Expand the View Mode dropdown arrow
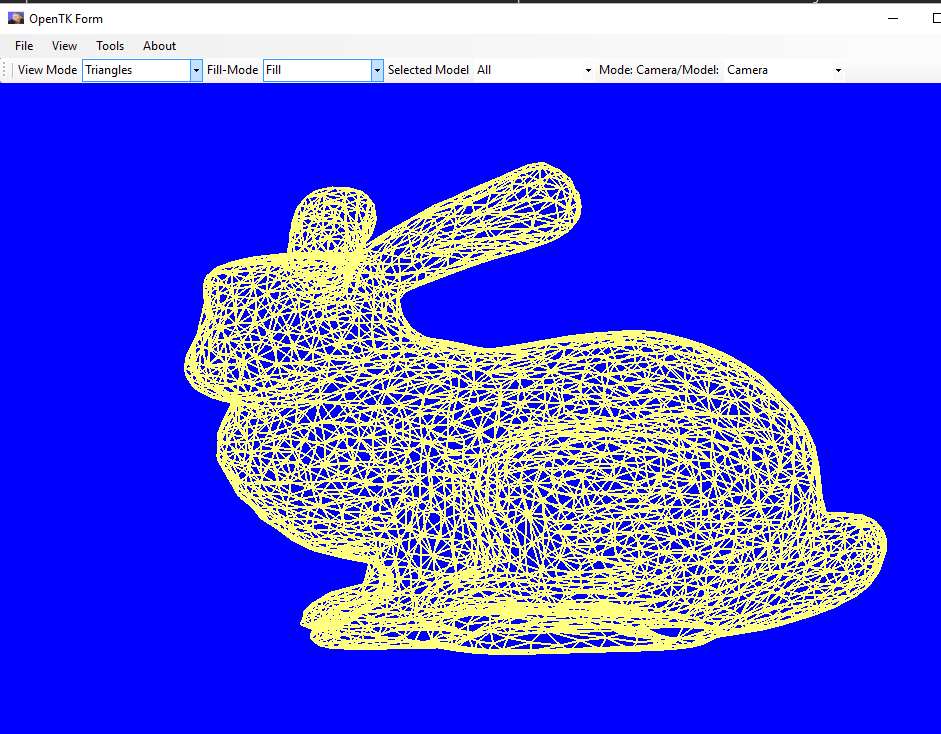Screen dimensions: 941x734 [196, 70]
